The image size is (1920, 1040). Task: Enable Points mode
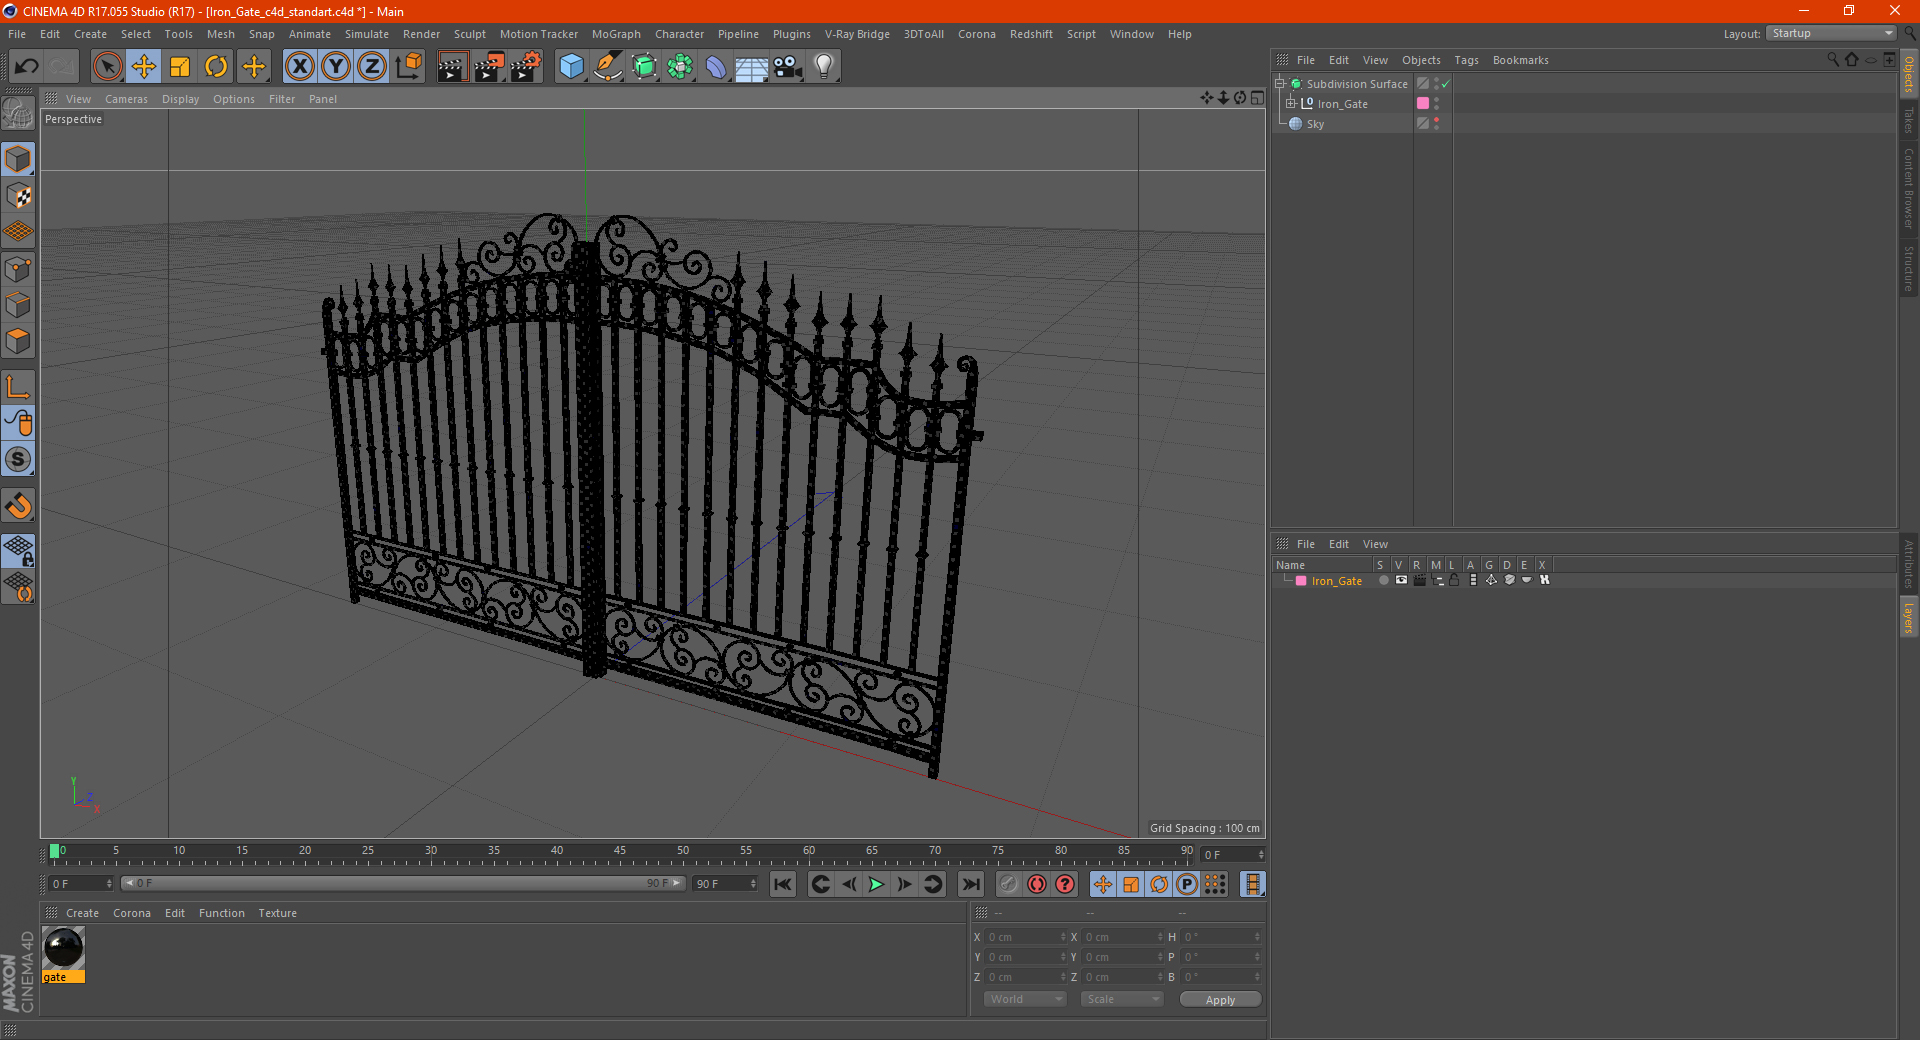pos(18,269)
